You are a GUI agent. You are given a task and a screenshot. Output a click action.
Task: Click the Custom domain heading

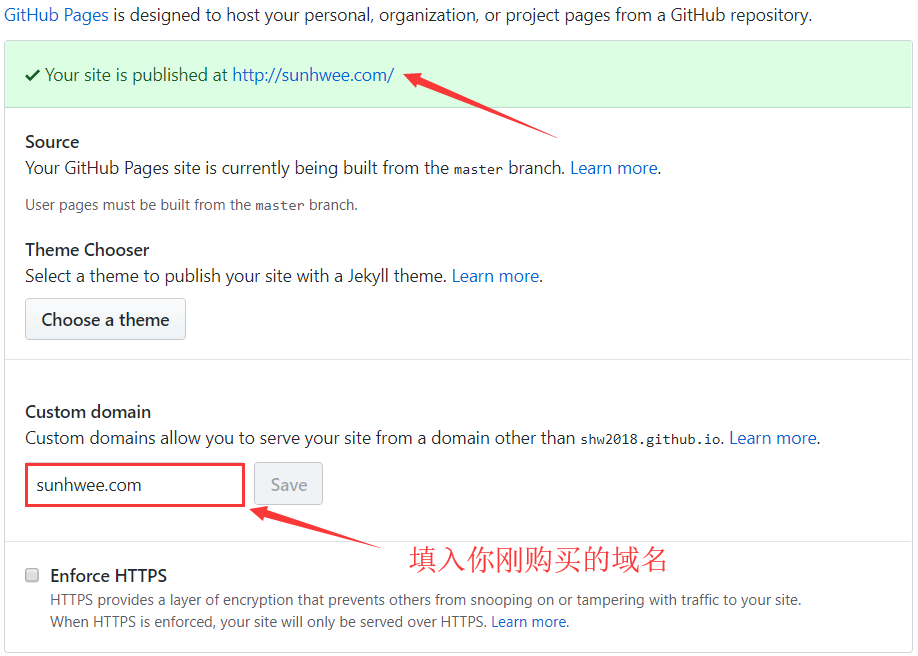(88, 412)
